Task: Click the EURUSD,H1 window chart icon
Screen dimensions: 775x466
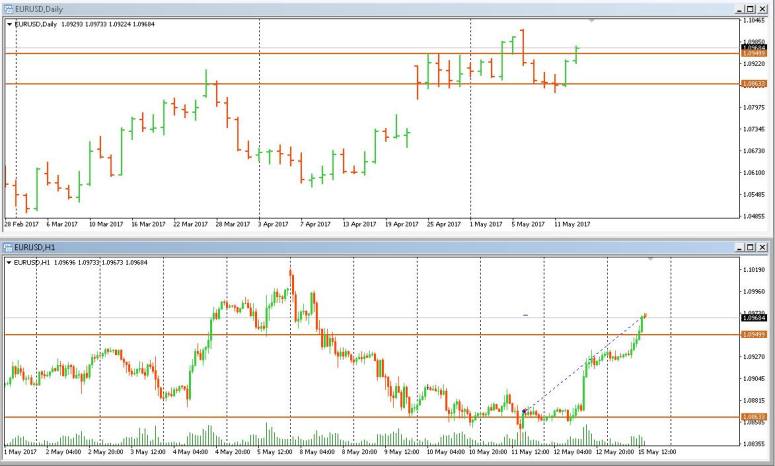Action: click(8, 246)
